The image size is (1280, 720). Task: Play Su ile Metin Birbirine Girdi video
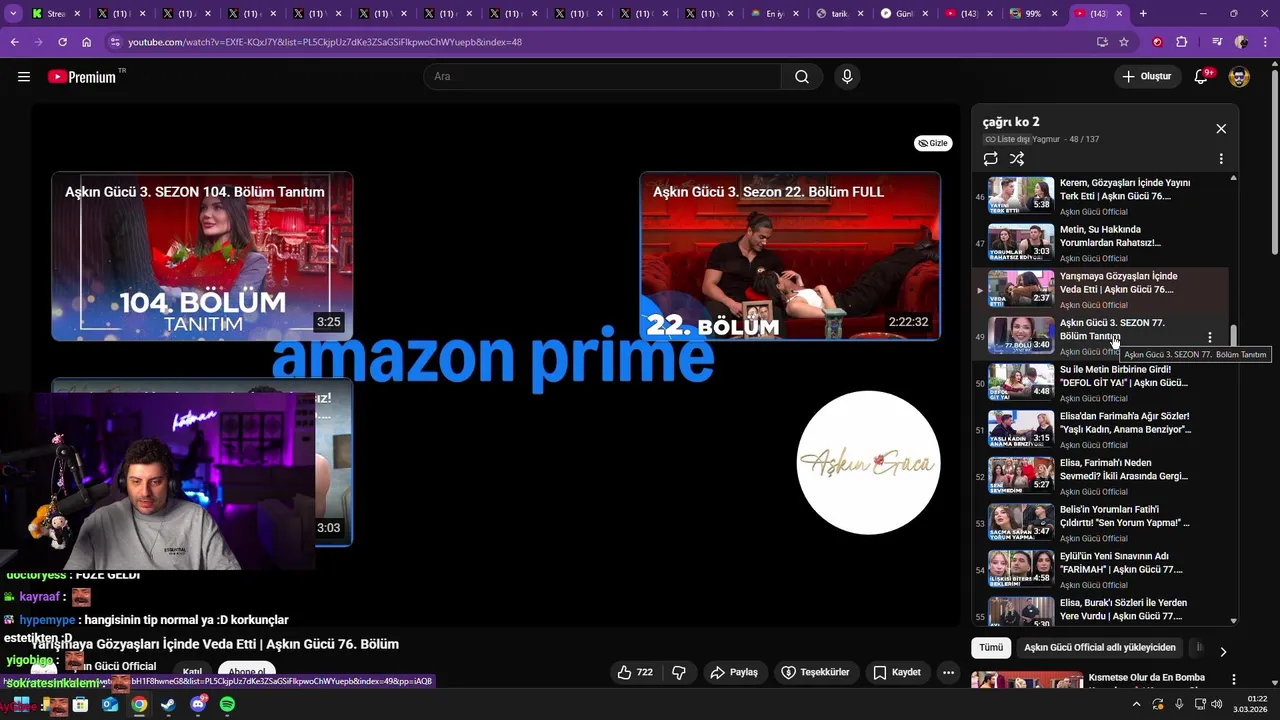click(x=1102, y=383)
